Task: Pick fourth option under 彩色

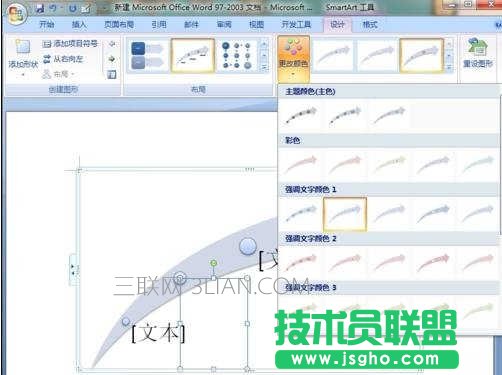Action: tap(433, 164)
